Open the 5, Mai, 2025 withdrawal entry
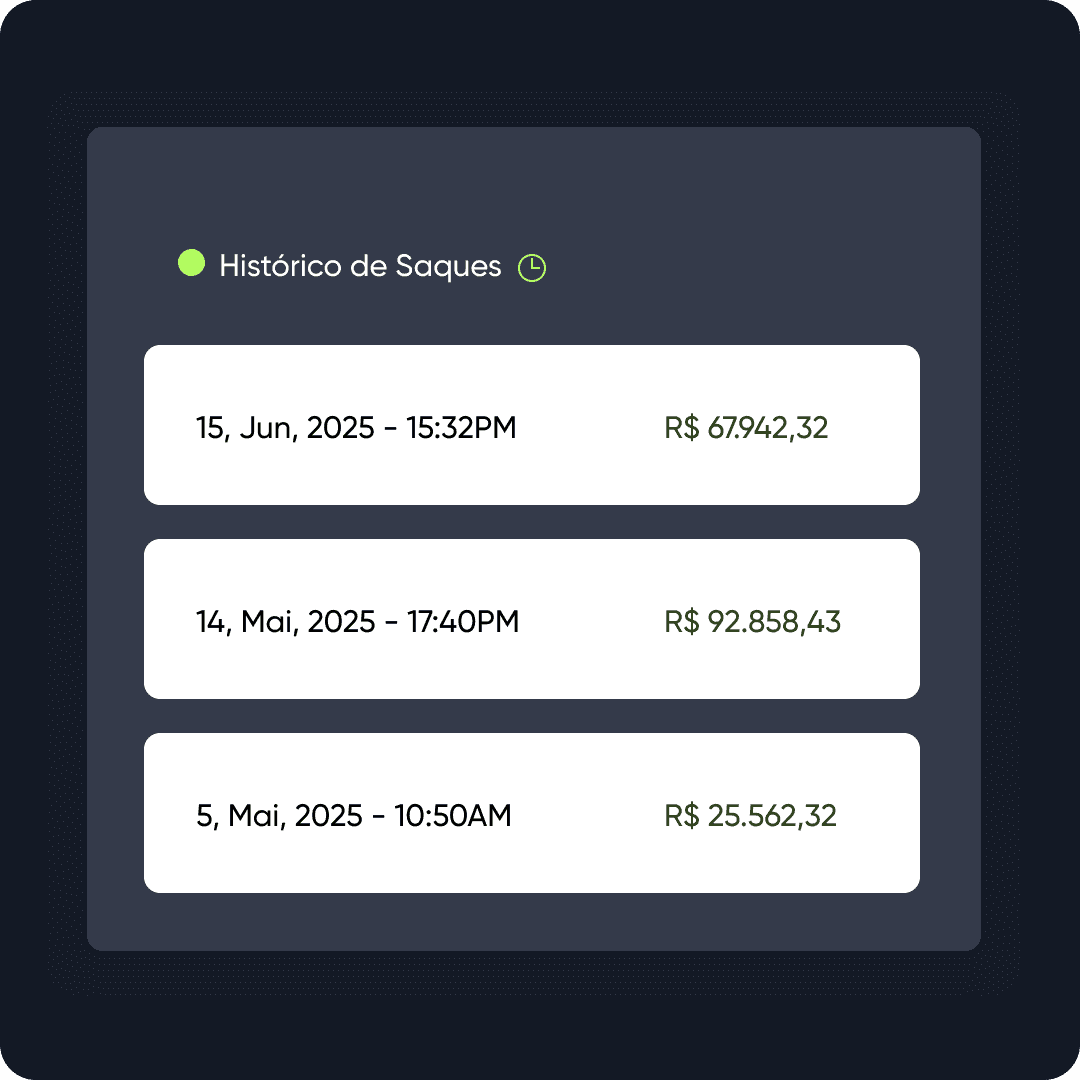 (531, 812)
